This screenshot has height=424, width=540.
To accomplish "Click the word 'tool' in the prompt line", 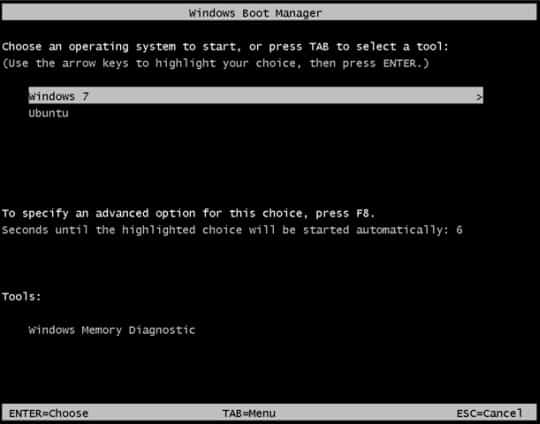I will pos(430,46).
